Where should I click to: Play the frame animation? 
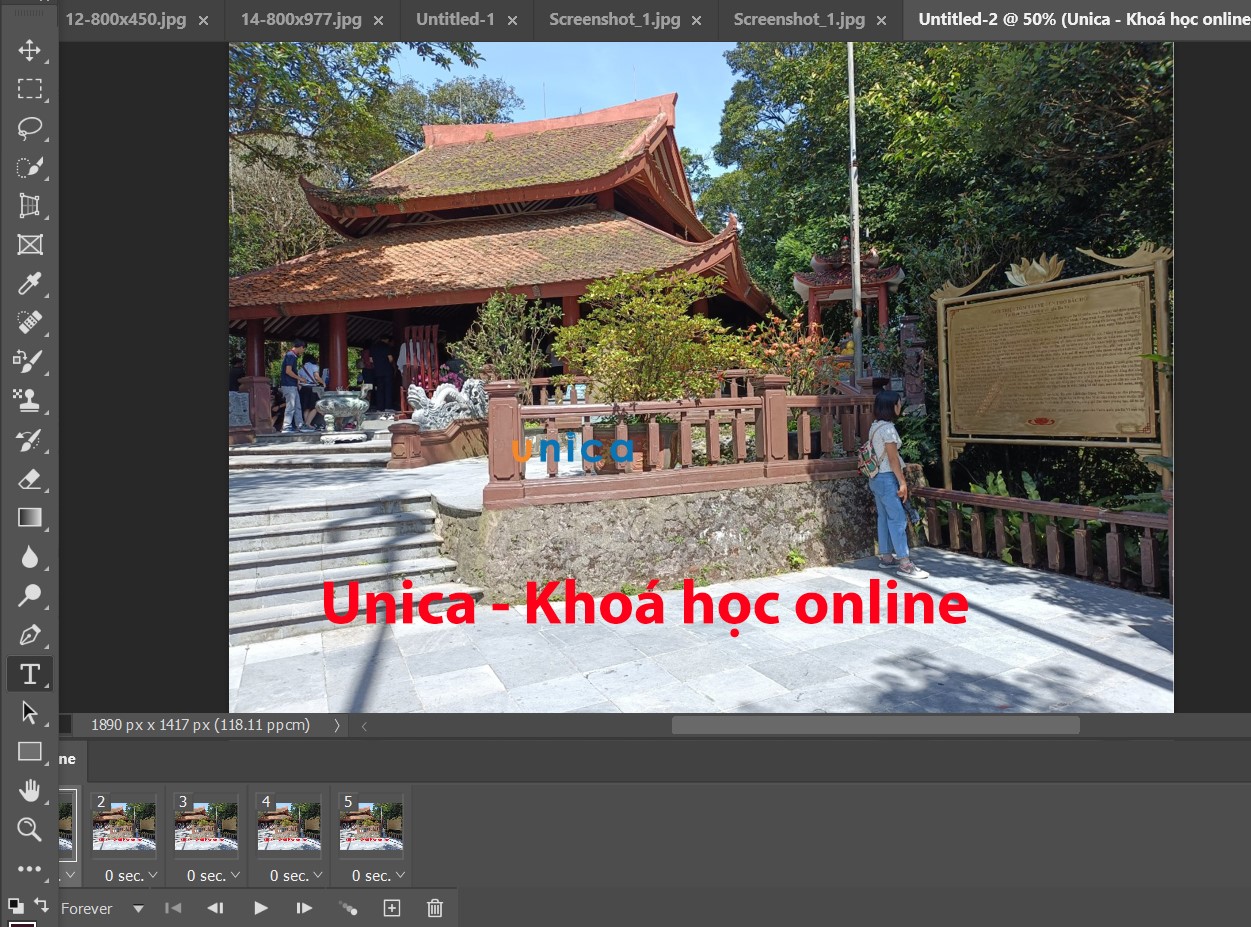261,908
